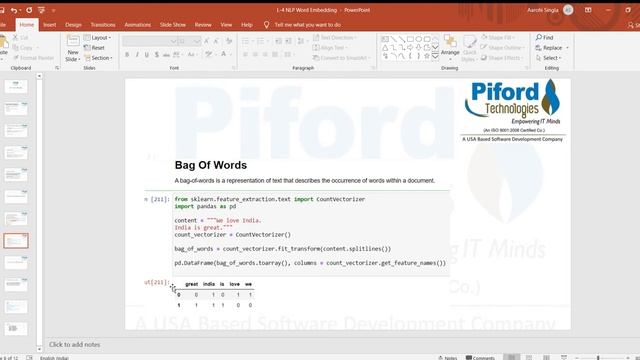Image resolution: width=640 pixels, height=360 pixels.
Task: Select the rectangle shape in gallery
Action: pos(410,39)
